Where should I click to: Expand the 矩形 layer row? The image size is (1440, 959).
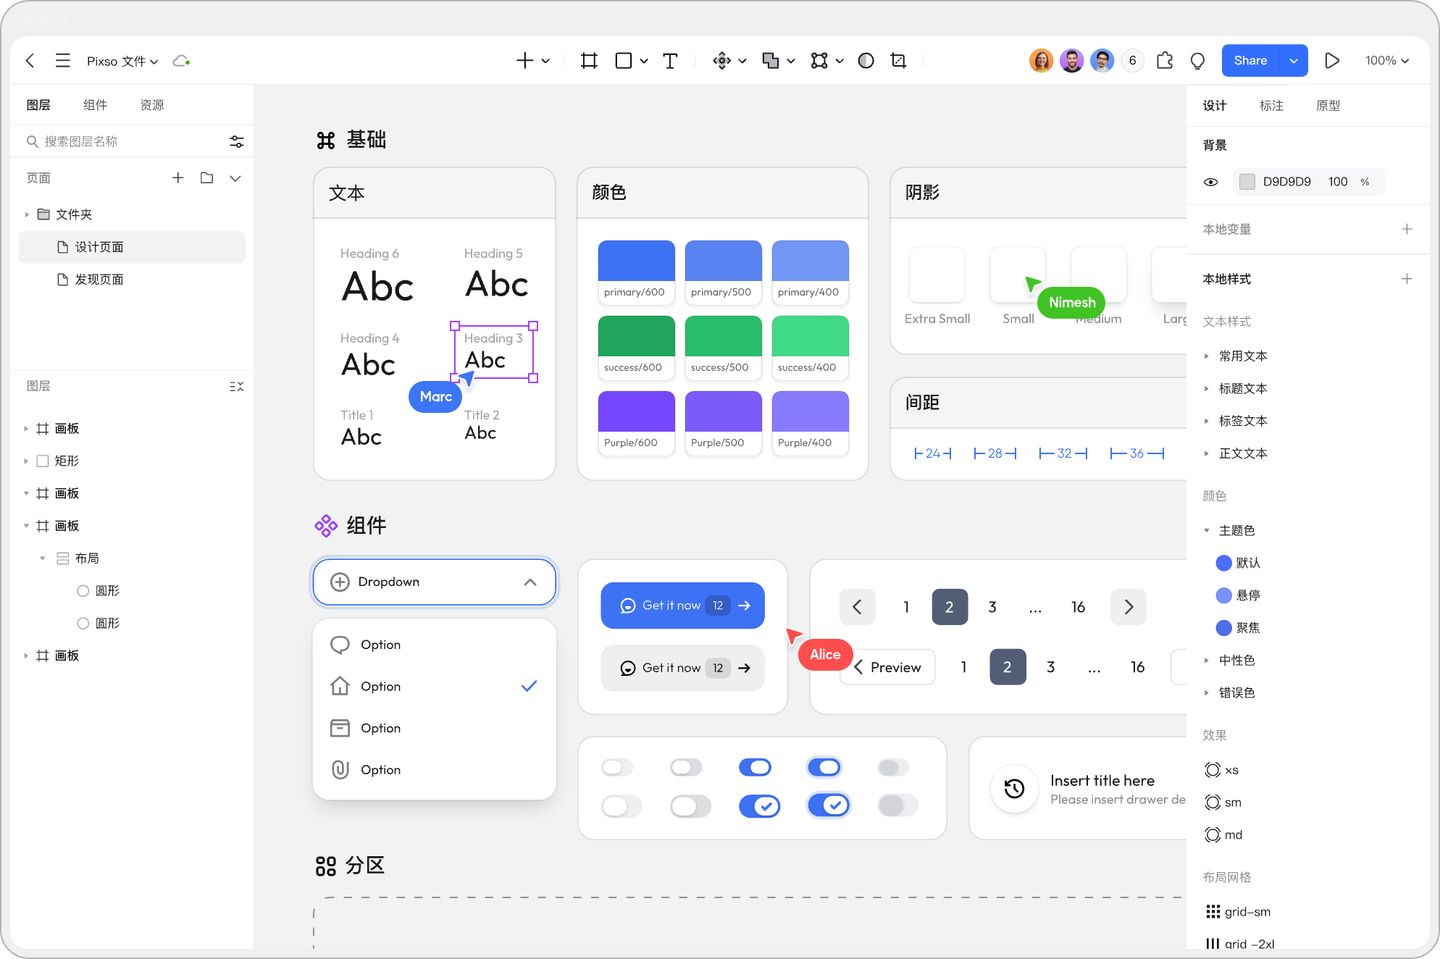26,461
